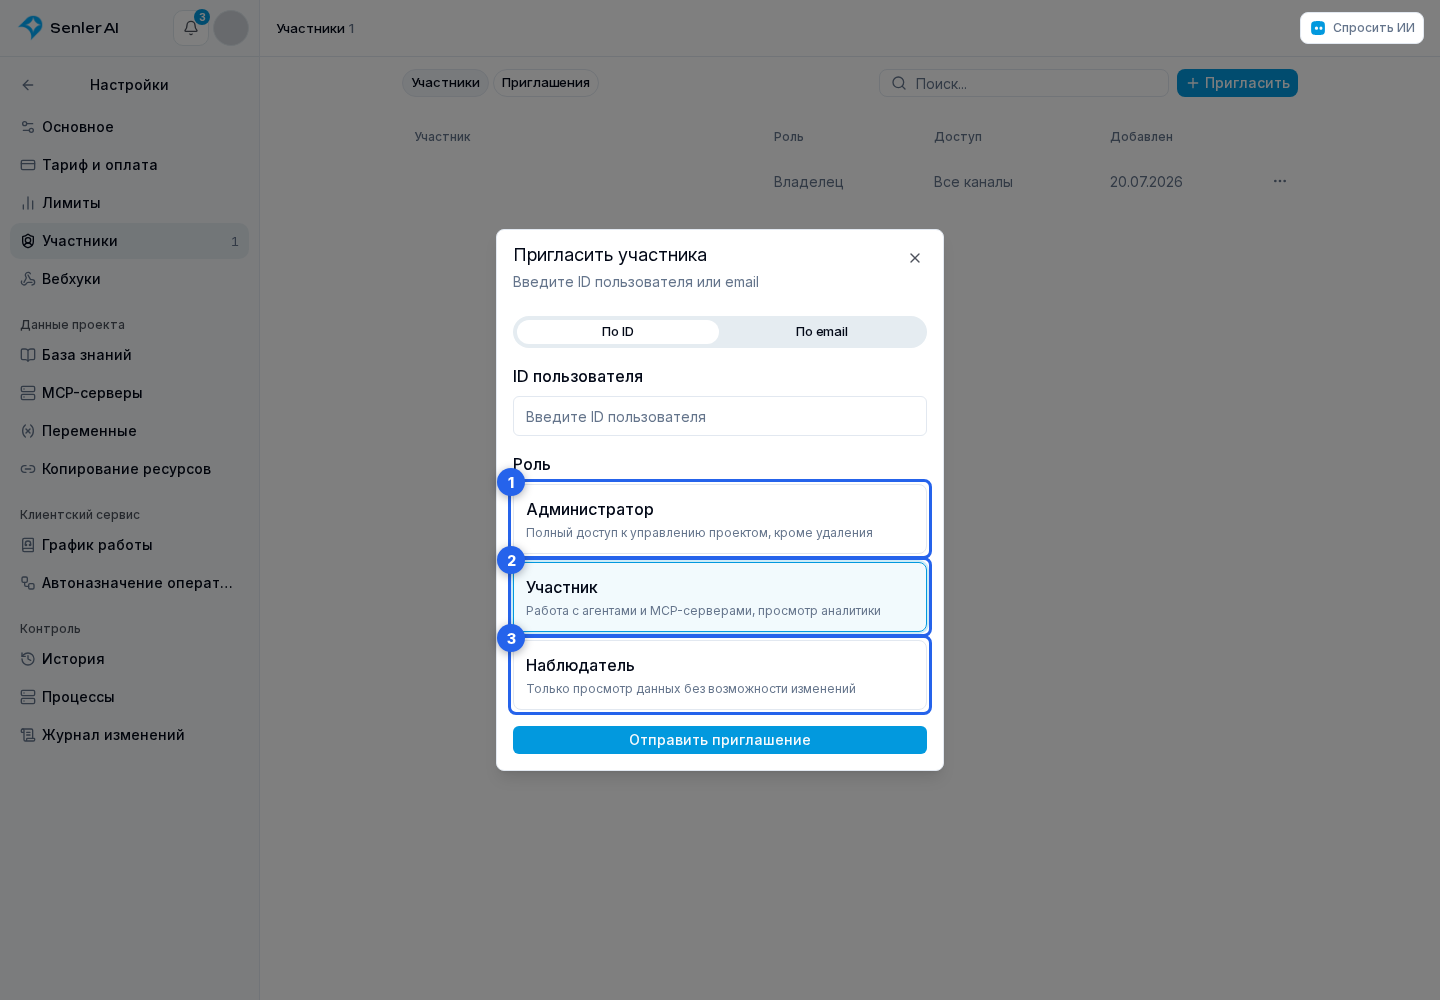The height and width of the screenshot is (1000, 1440).
Task: Click the date 20.07.2026
Action: [1146, 182]
